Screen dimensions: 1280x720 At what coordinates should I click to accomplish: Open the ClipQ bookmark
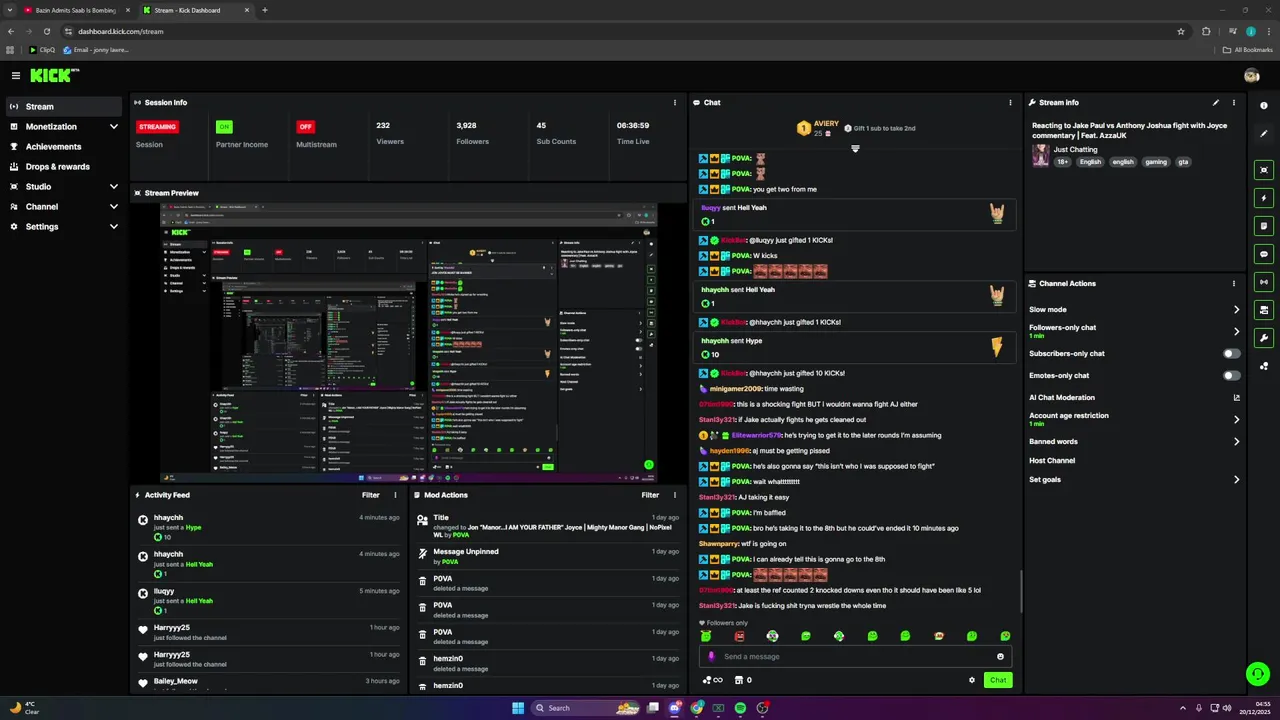coord(42,49)
